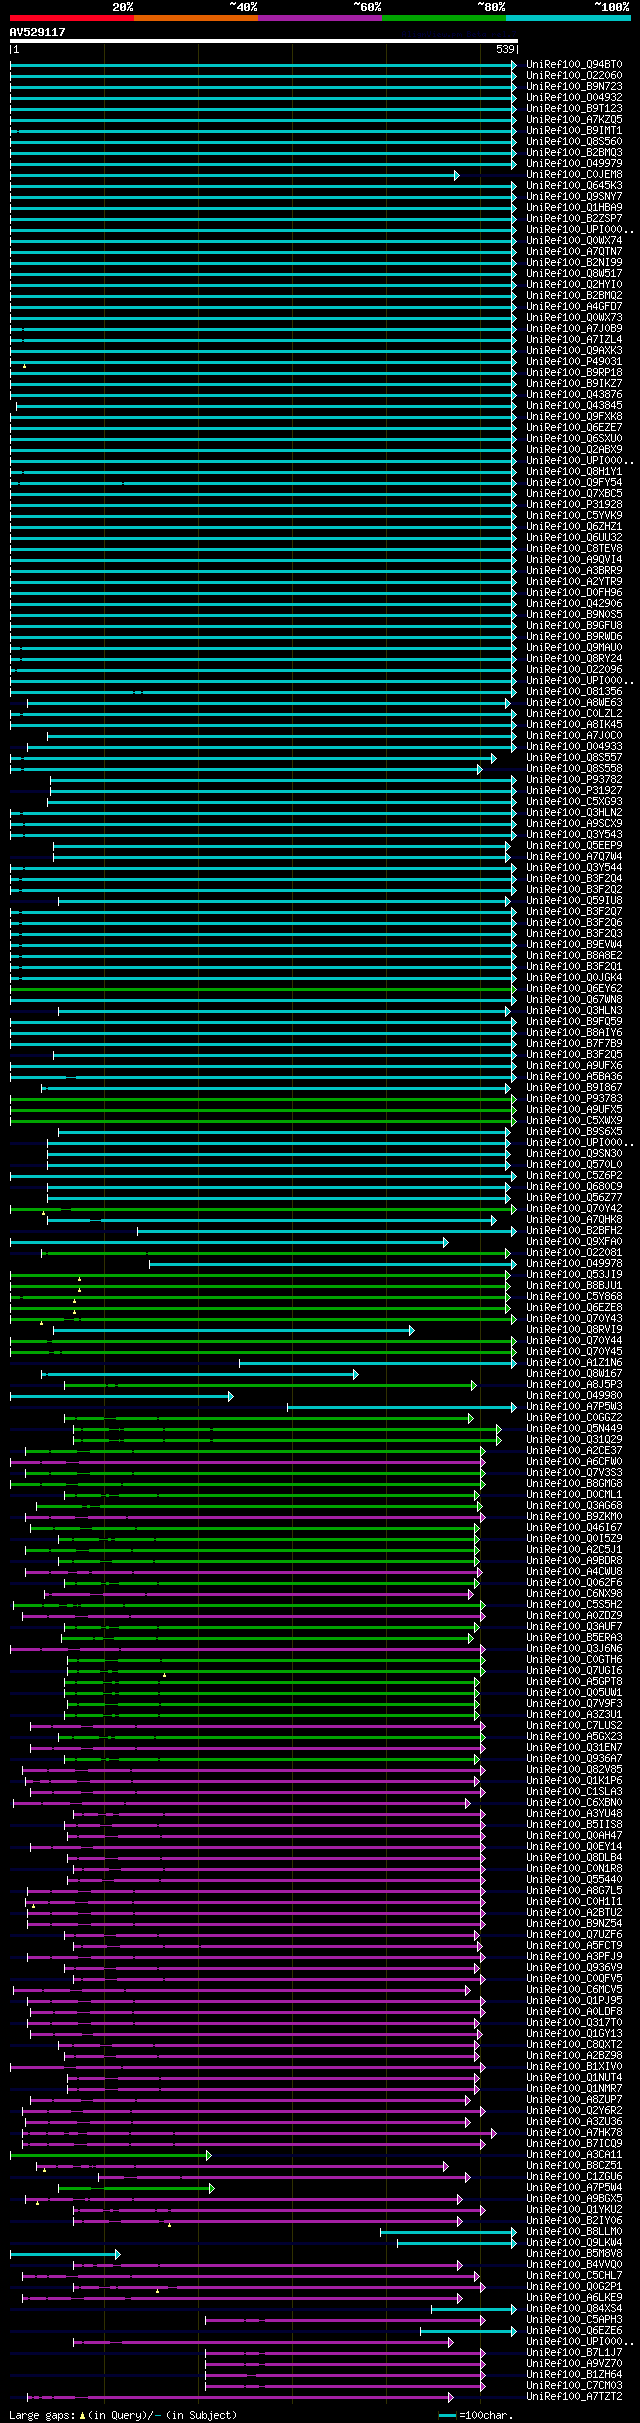Click the arrowhead of the O49980 alignment bar
This screenshot has height=2423, width=640.
230,1396
